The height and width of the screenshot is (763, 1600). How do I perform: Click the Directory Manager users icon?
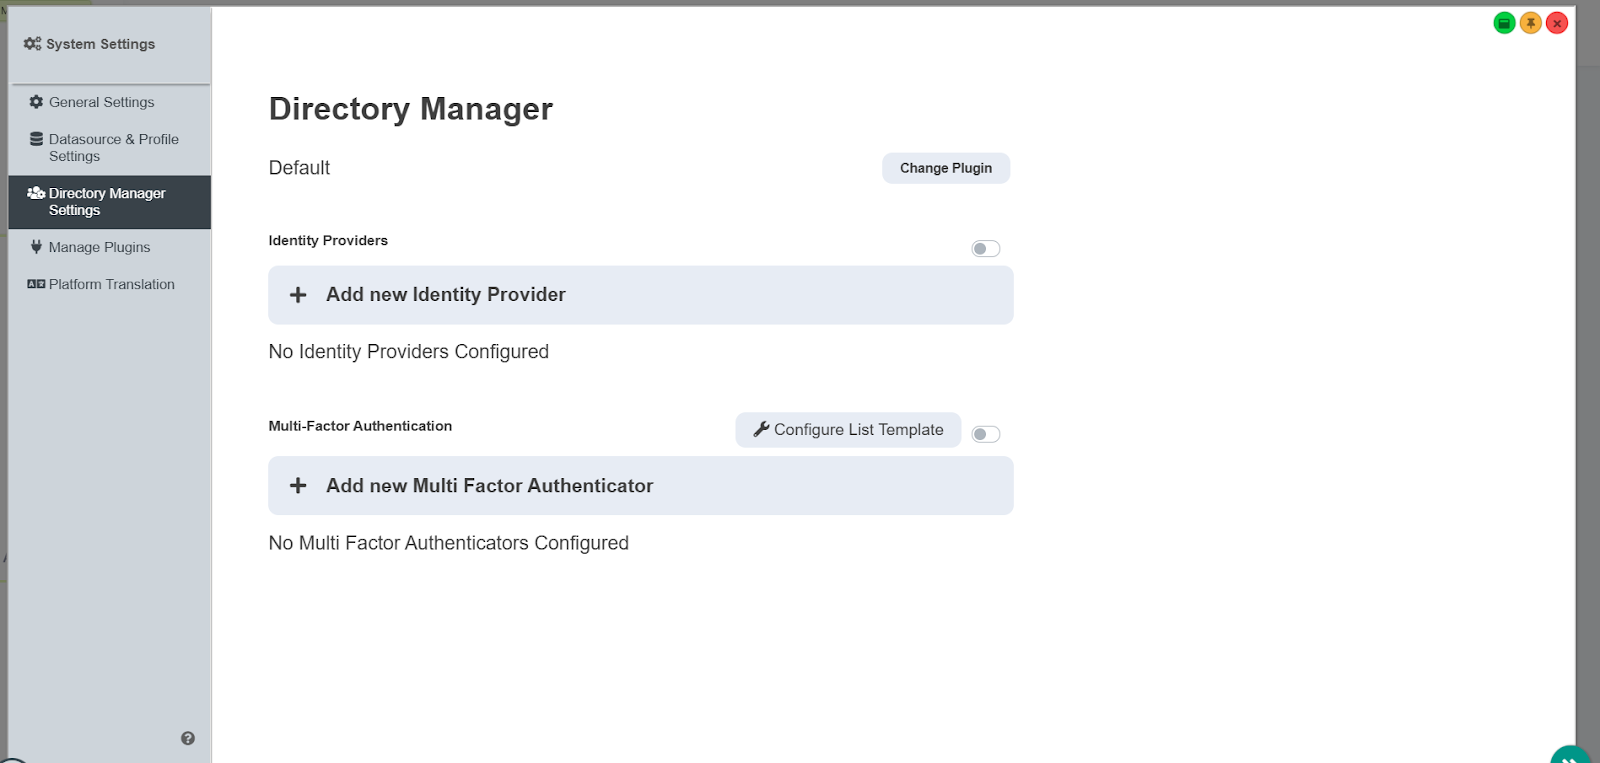36,193
